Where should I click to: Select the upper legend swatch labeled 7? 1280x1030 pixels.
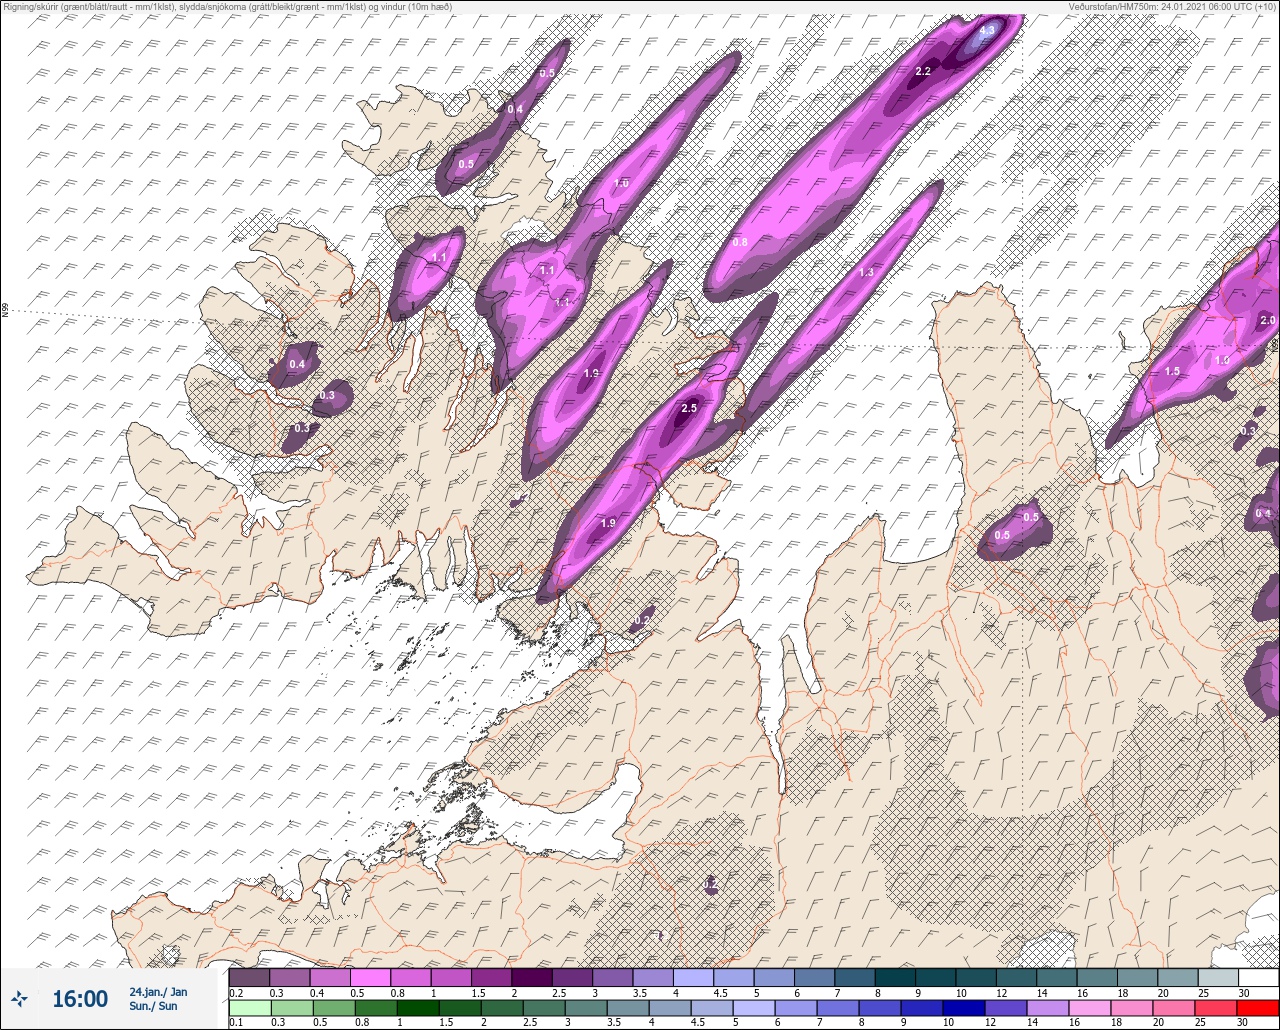click(855, 977)
